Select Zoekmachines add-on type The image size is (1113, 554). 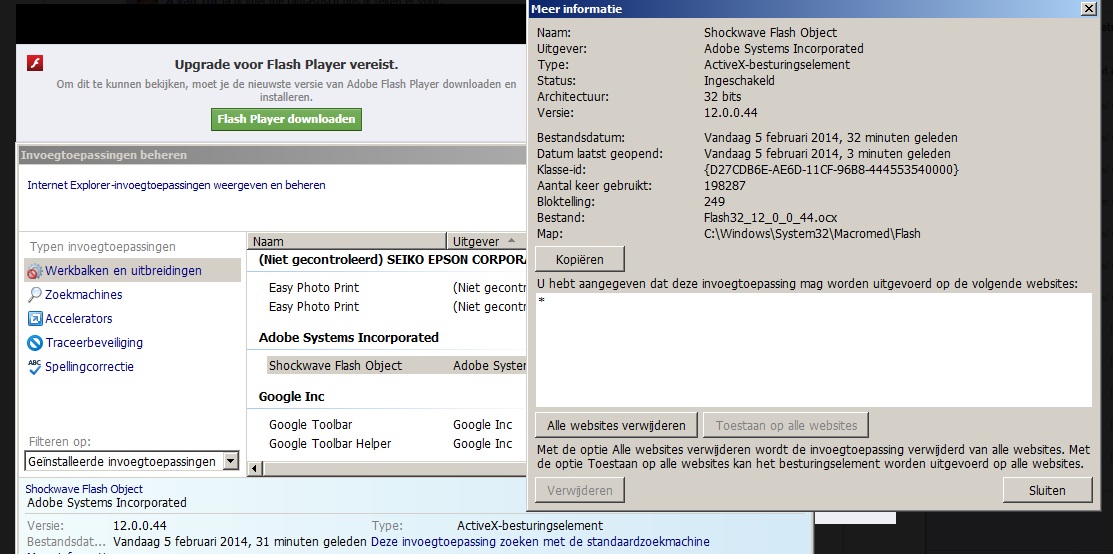tap(84, 295)
